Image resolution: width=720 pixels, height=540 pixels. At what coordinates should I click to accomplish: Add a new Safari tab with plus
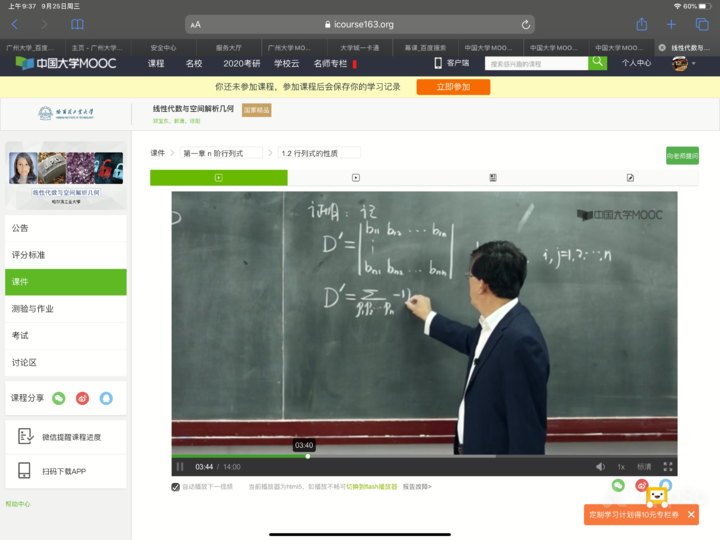[671, 24]
